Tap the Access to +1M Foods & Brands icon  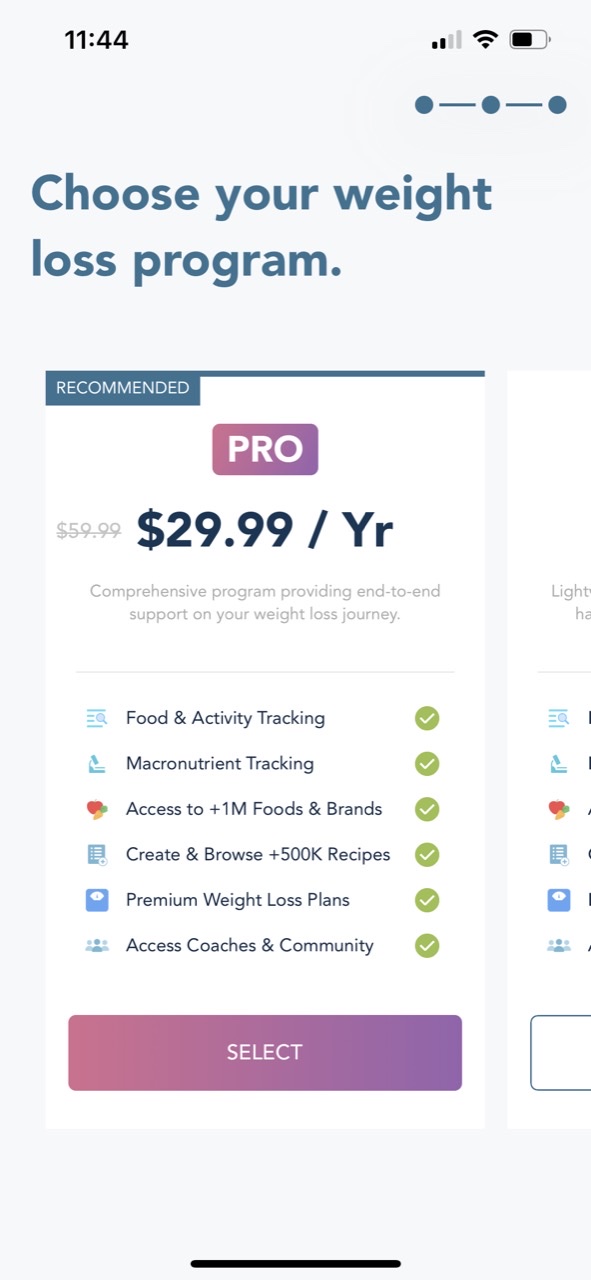(x=97, y=809)
